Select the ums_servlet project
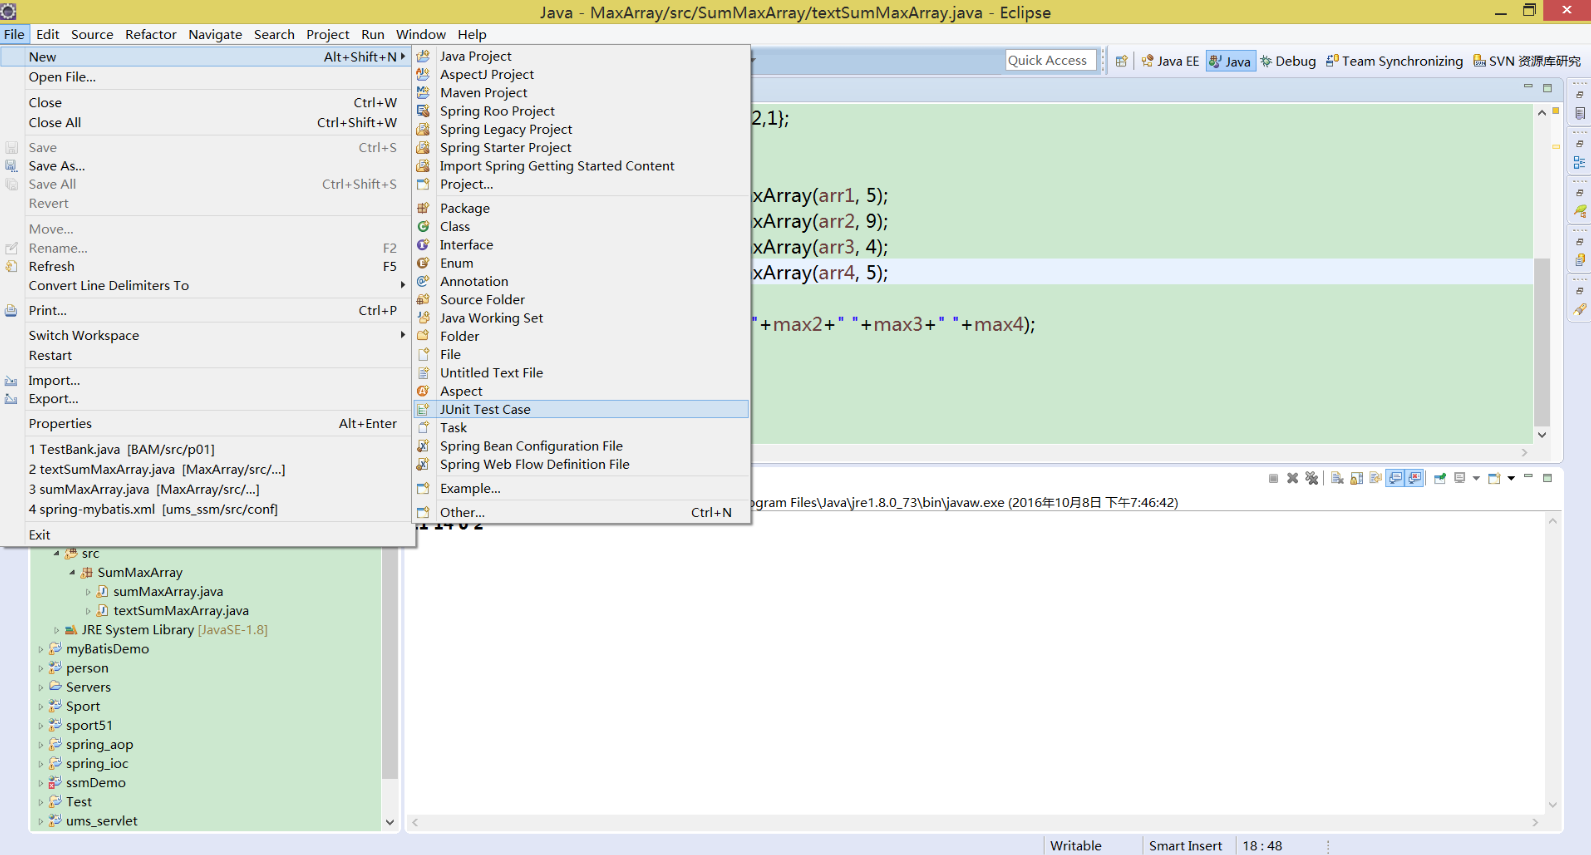 [101, 821]
